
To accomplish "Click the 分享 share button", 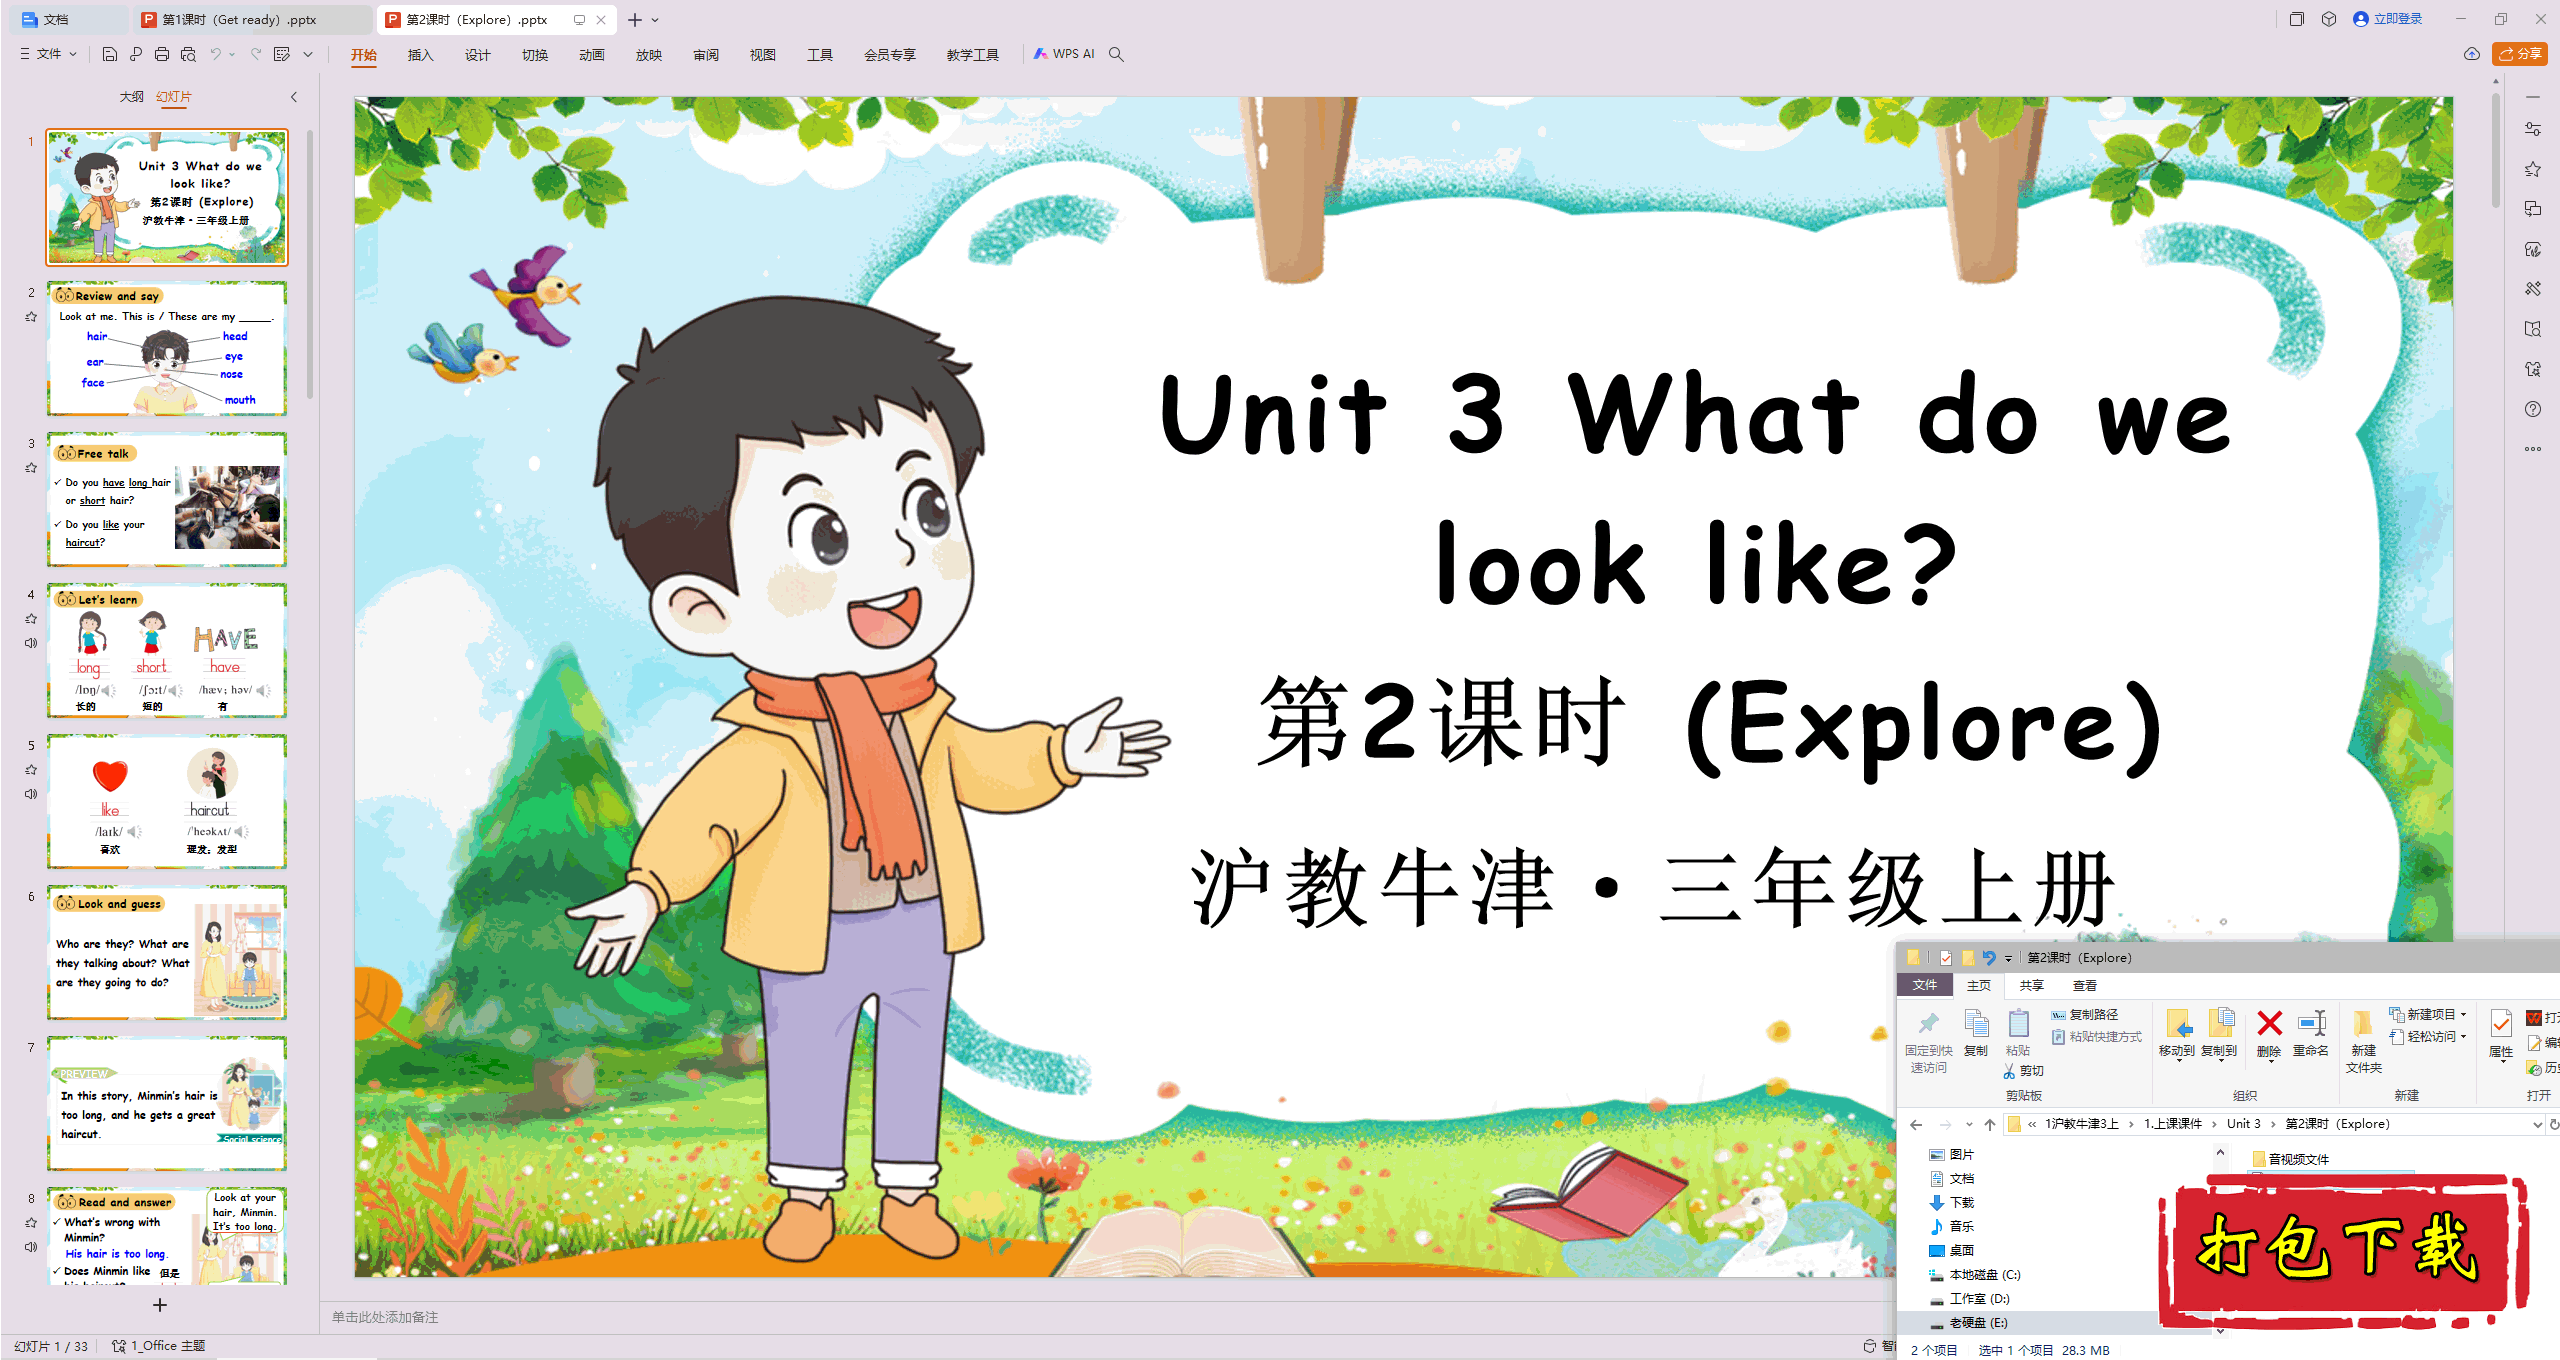I will tap(2520, 54).
